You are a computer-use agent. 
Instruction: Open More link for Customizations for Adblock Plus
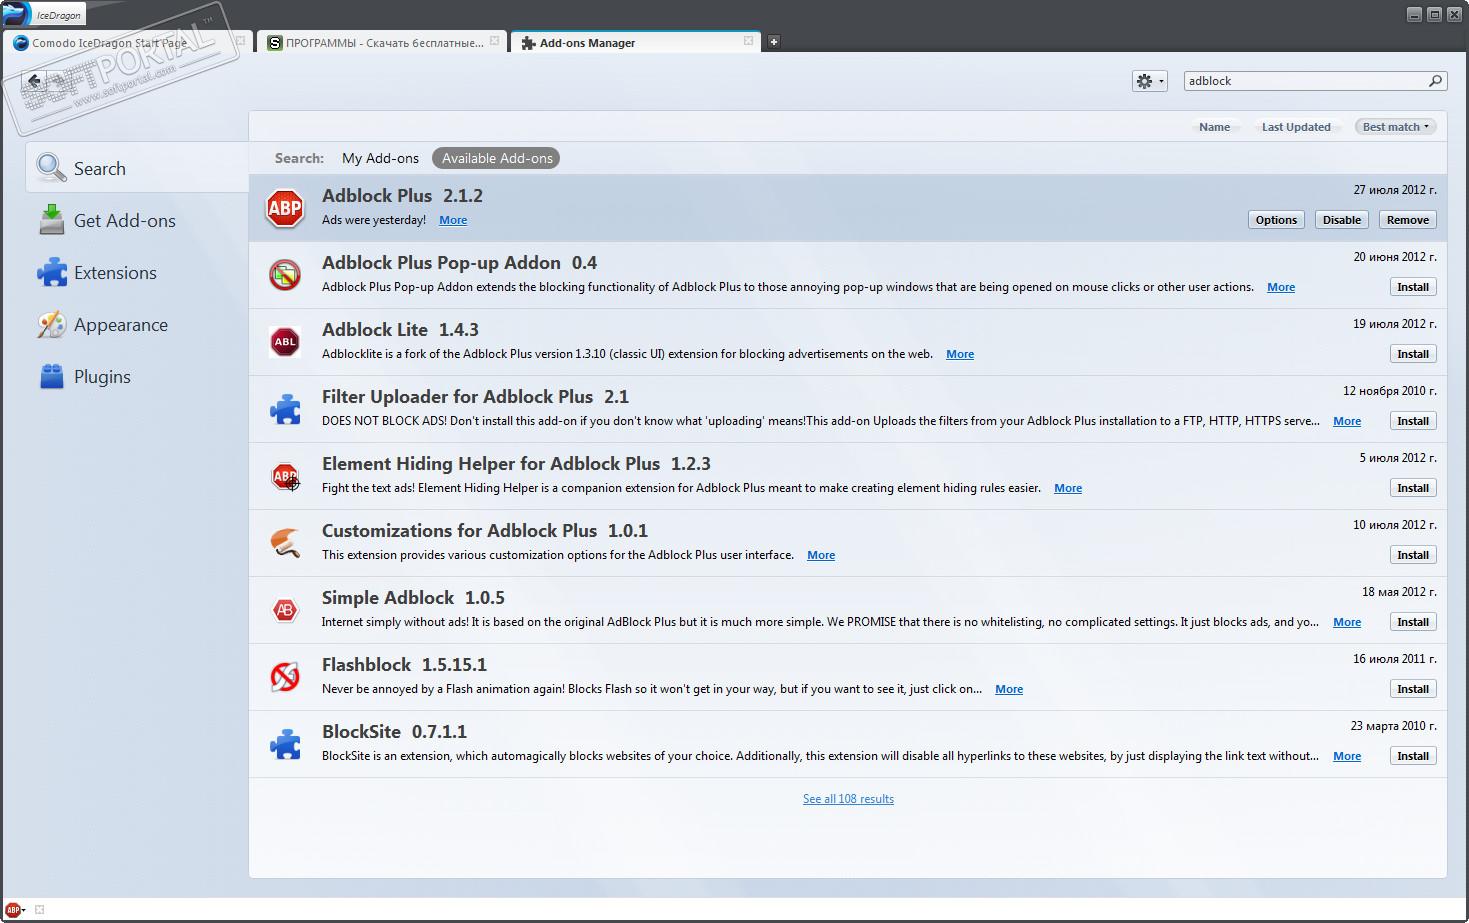tap(821, 555)
